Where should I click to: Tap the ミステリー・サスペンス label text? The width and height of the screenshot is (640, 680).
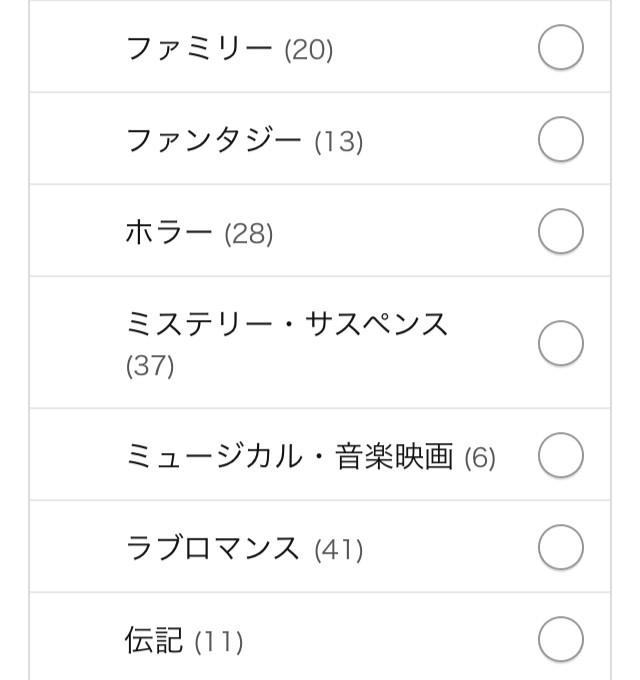click(287, 324)
